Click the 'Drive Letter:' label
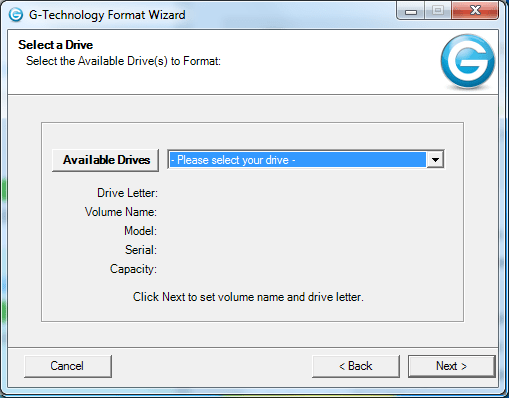This screenshot has width=509, height=398. tap(127, 193)
